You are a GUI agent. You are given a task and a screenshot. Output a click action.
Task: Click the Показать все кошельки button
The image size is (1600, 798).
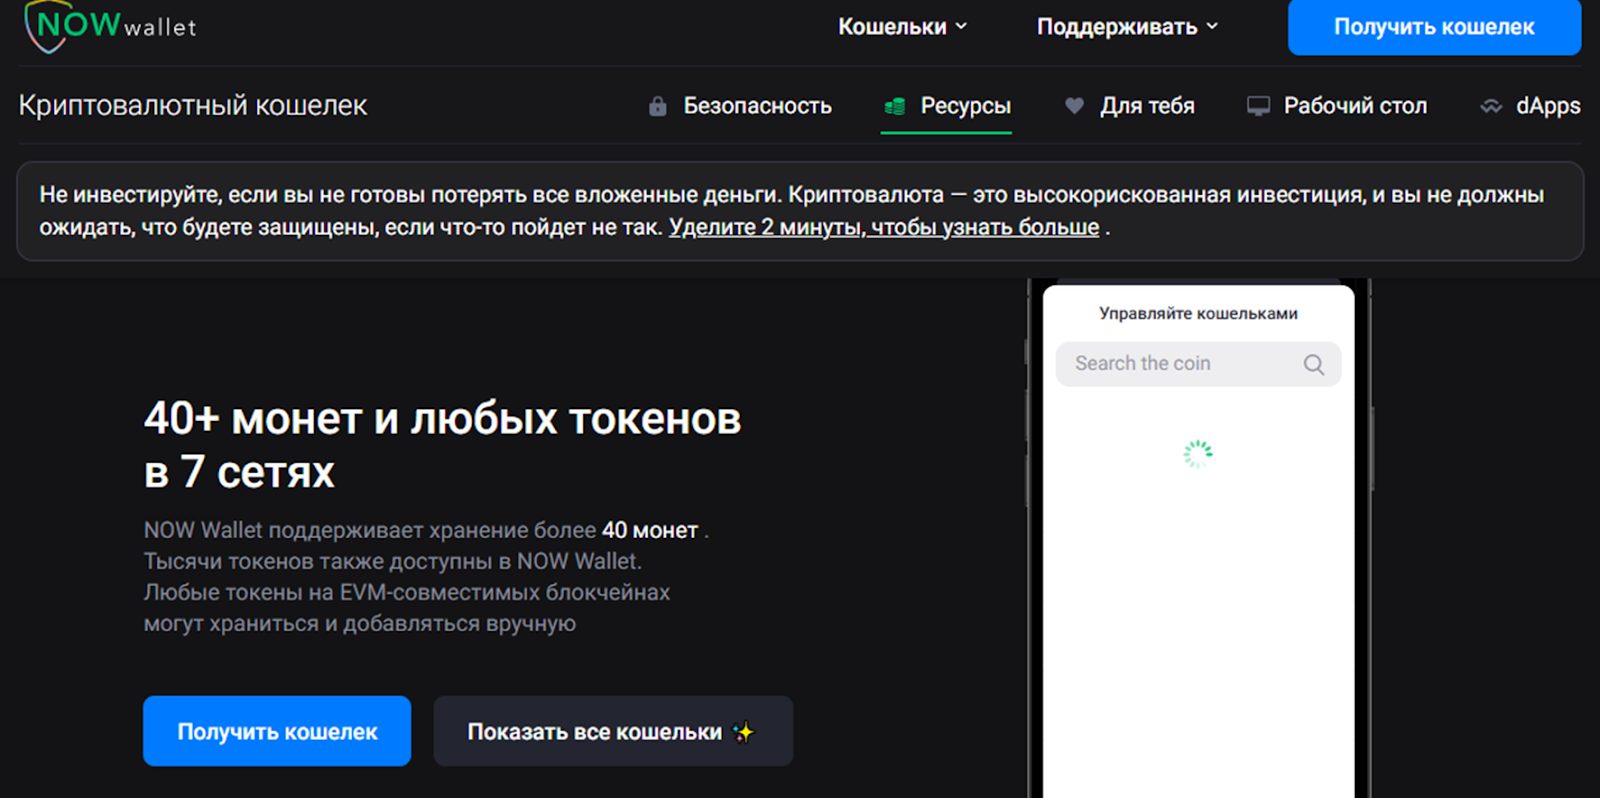point(613,731)
